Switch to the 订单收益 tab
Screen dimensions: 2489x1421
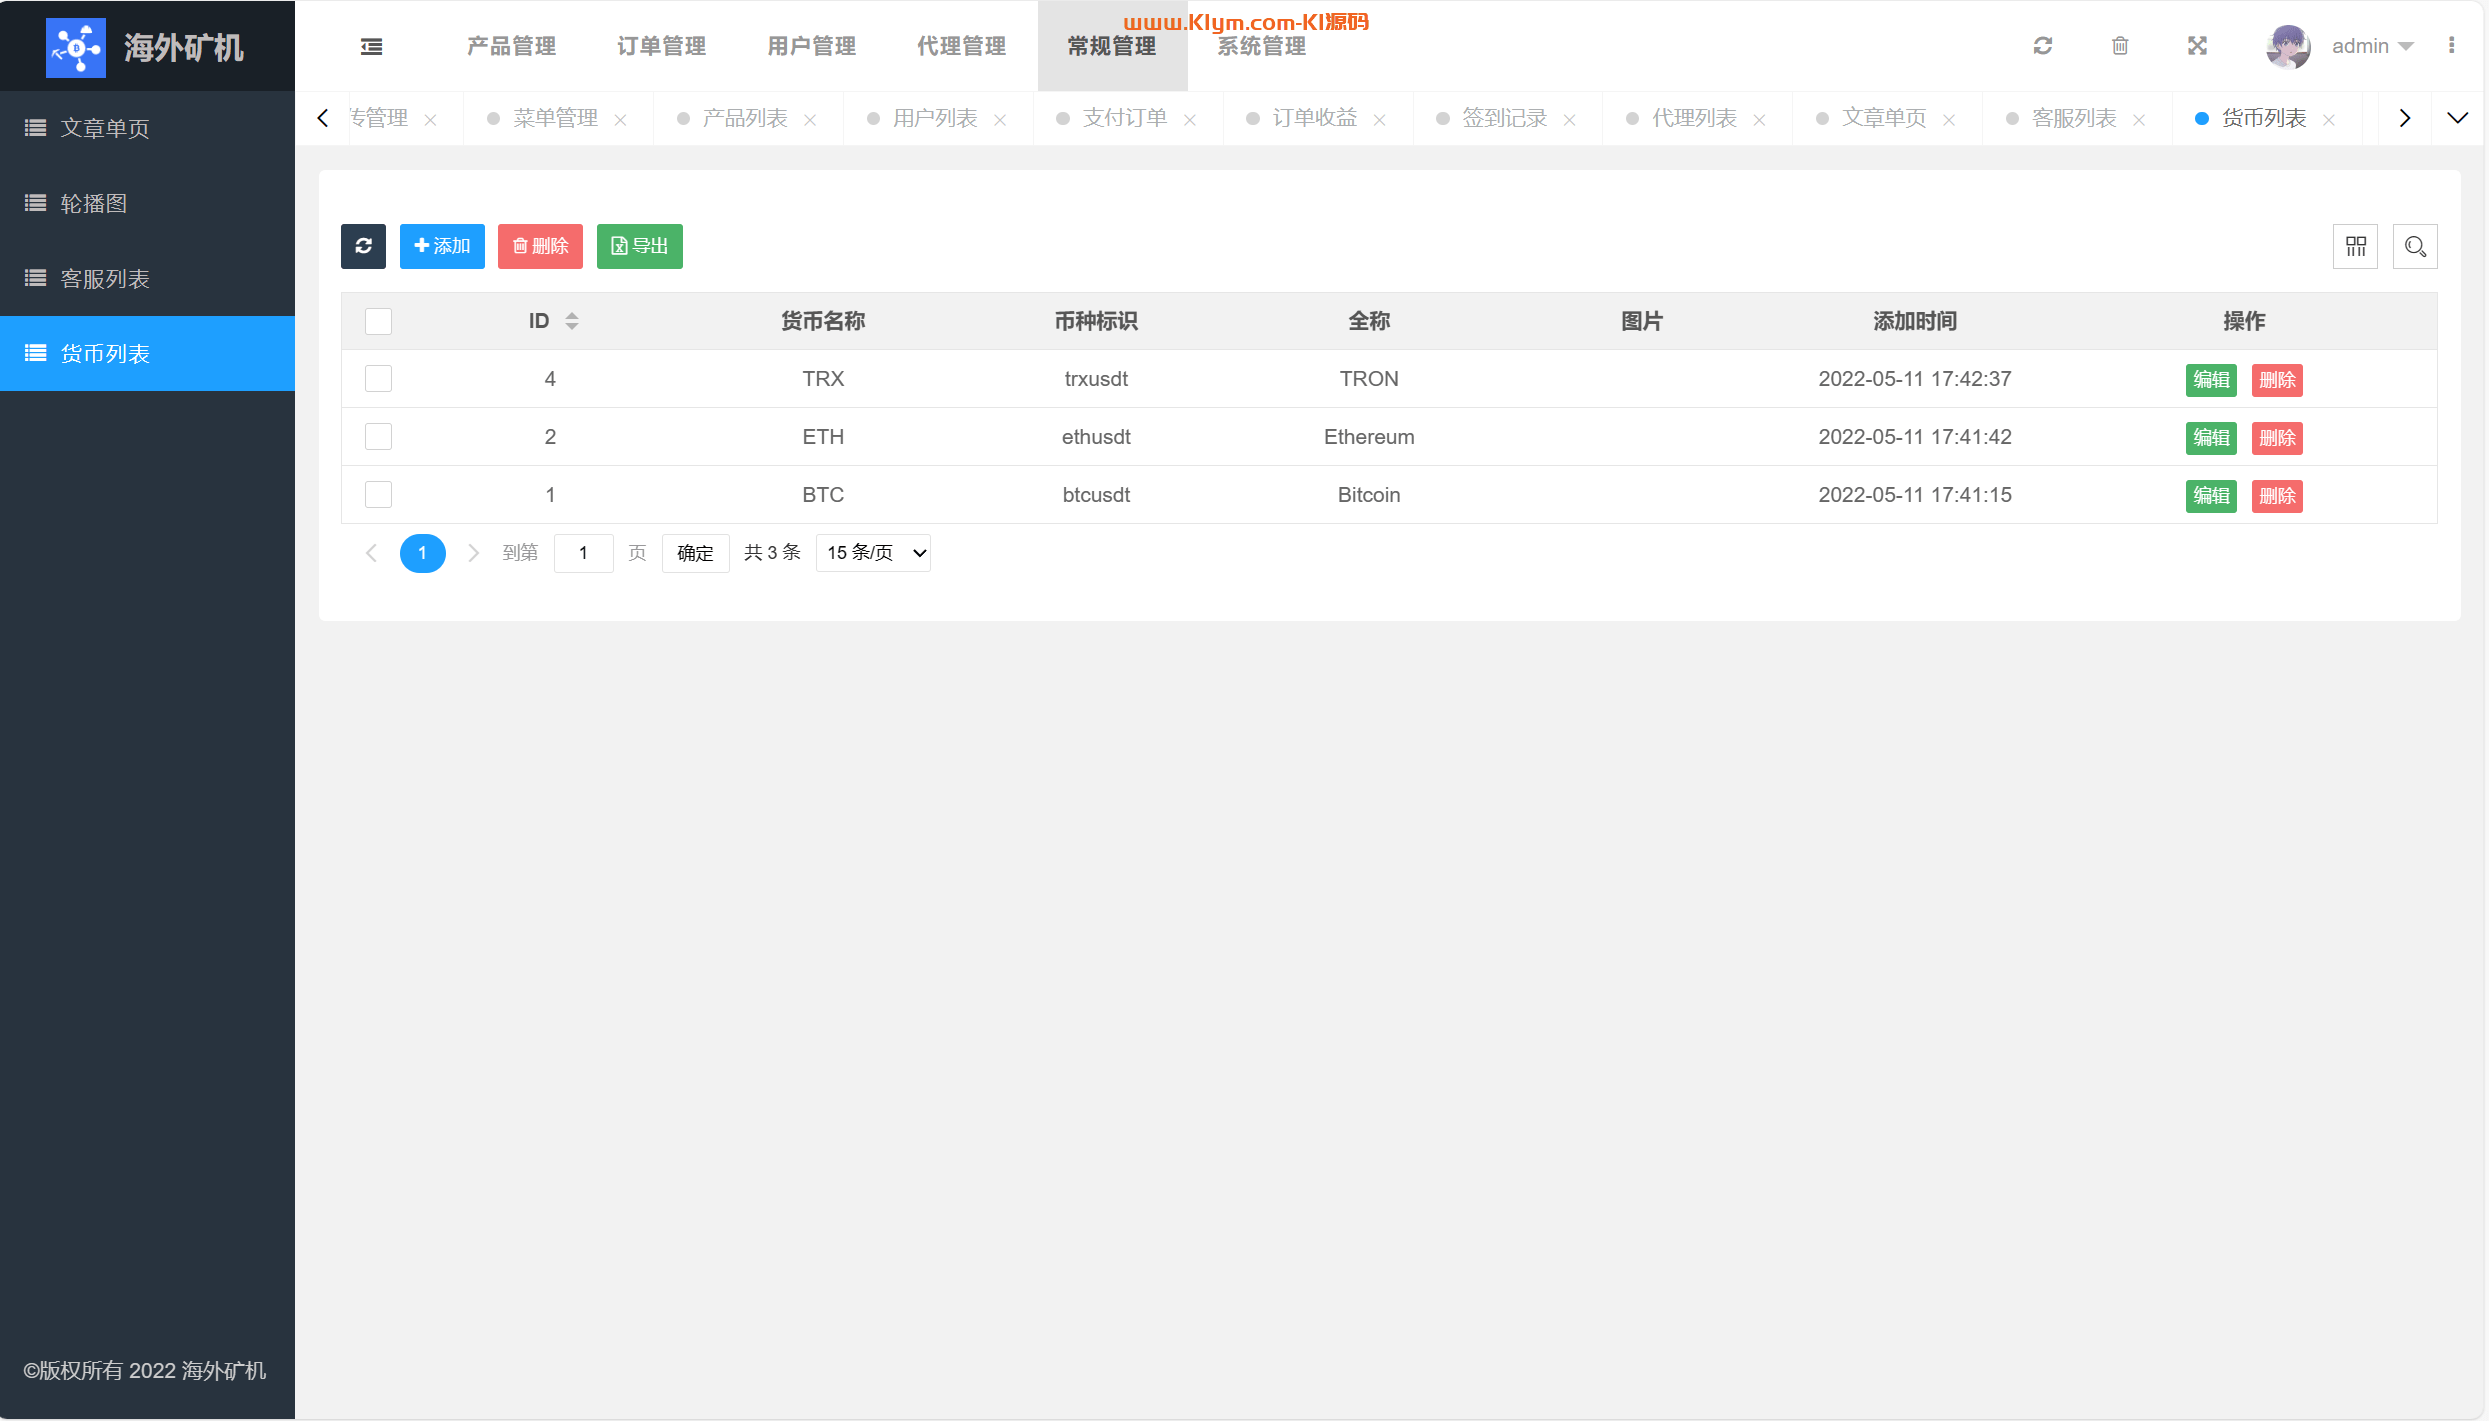pos(1314,118)
